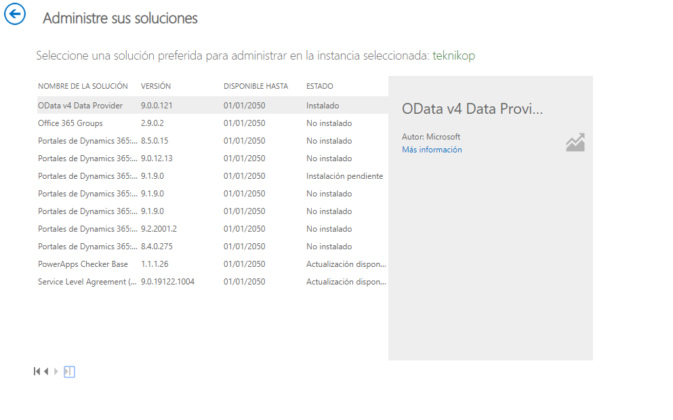Screen dimensions: 673x420
Task: Select the PowerApps Checker Base solution
Action: pos(212,264)
